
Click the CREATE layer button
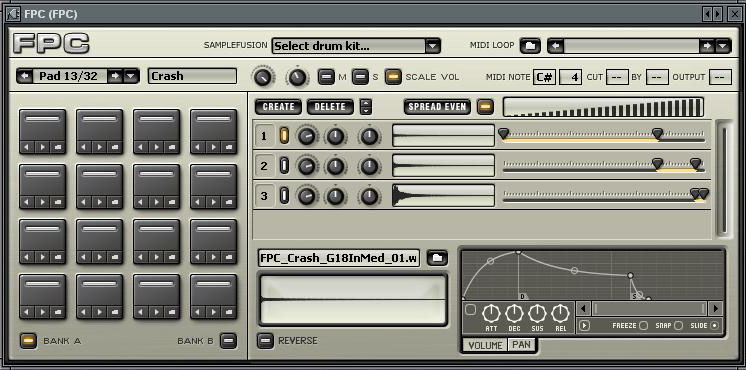[x=278, y=107]
